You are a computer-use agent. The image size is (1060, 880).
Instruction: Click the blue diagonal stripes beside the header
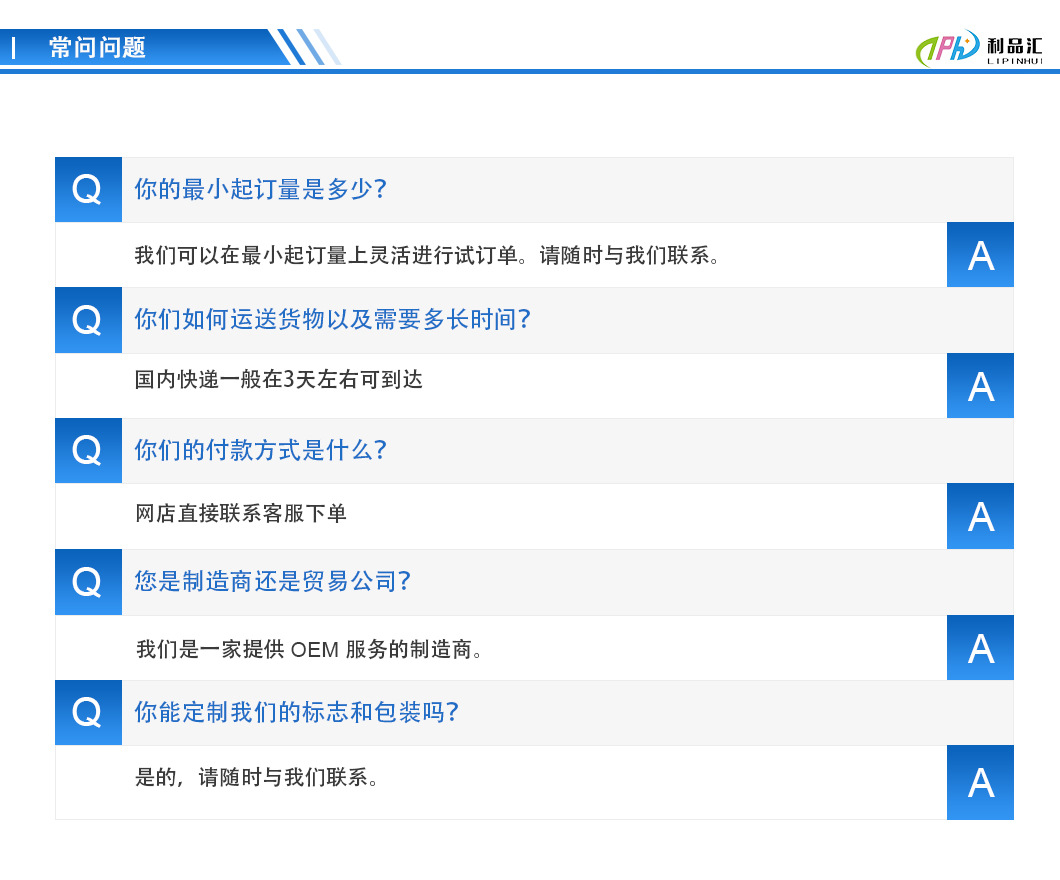310,46
